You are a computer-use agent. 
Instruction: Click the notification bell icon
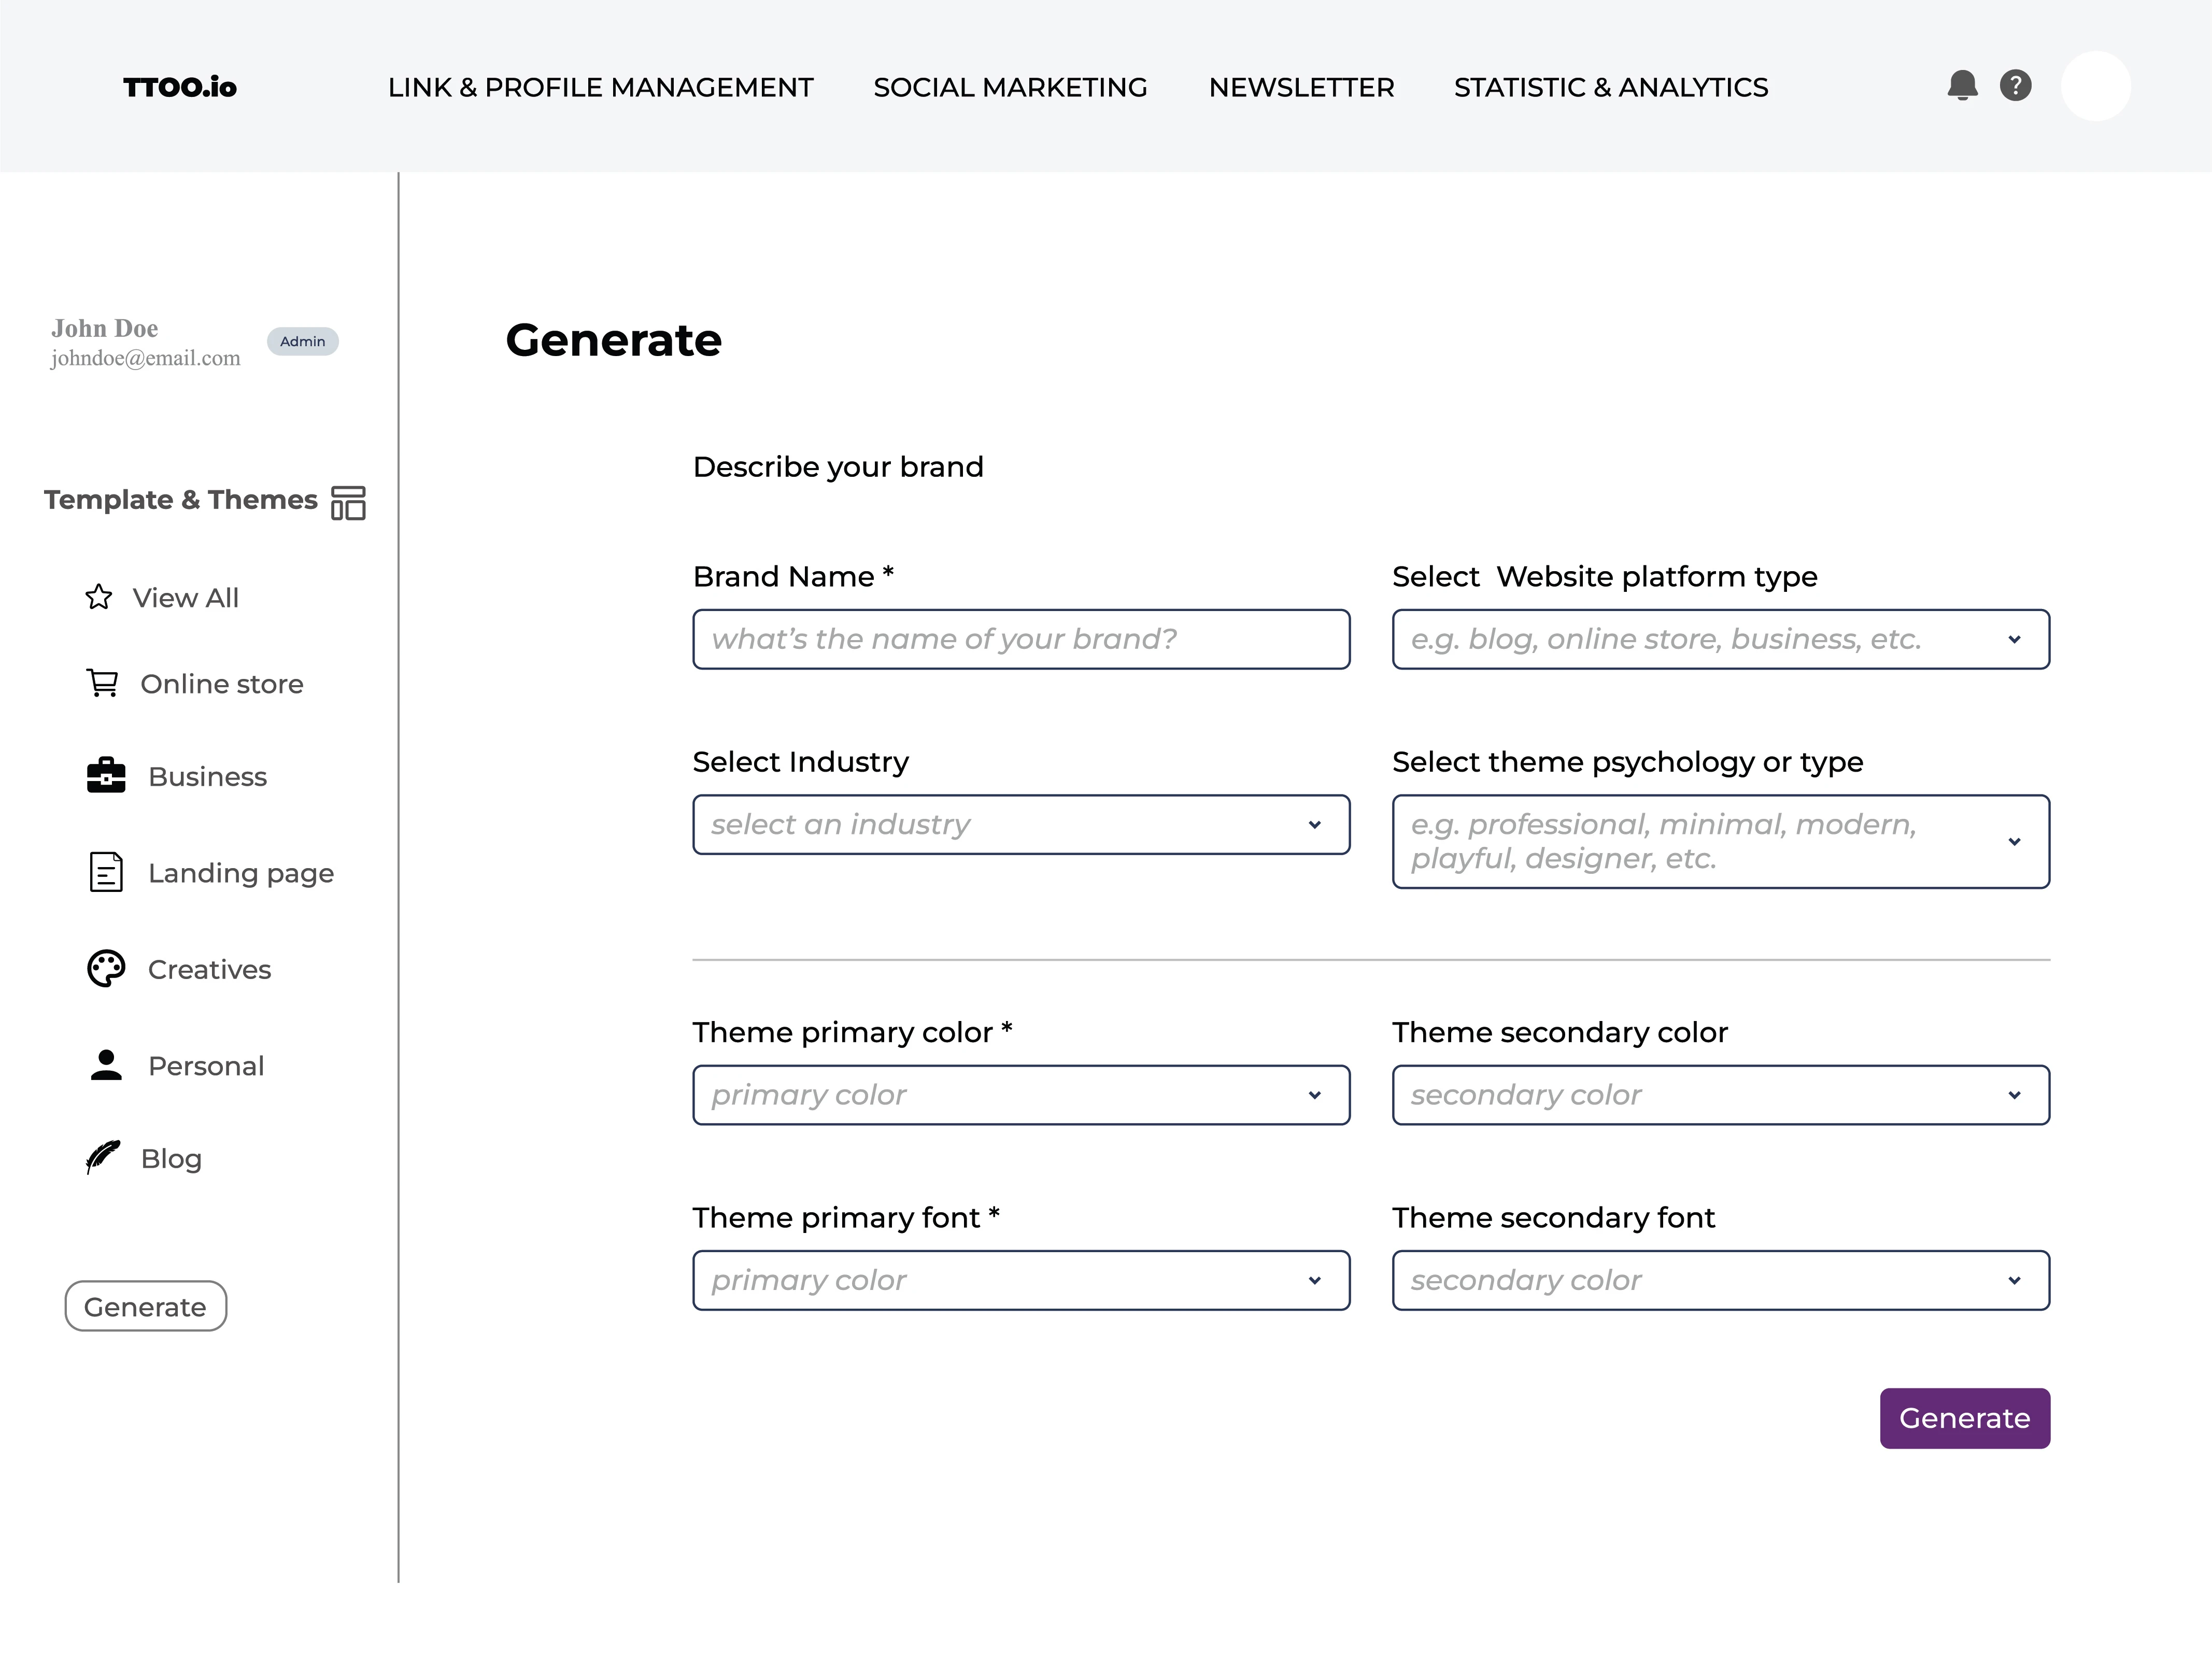coord(1962,86)
